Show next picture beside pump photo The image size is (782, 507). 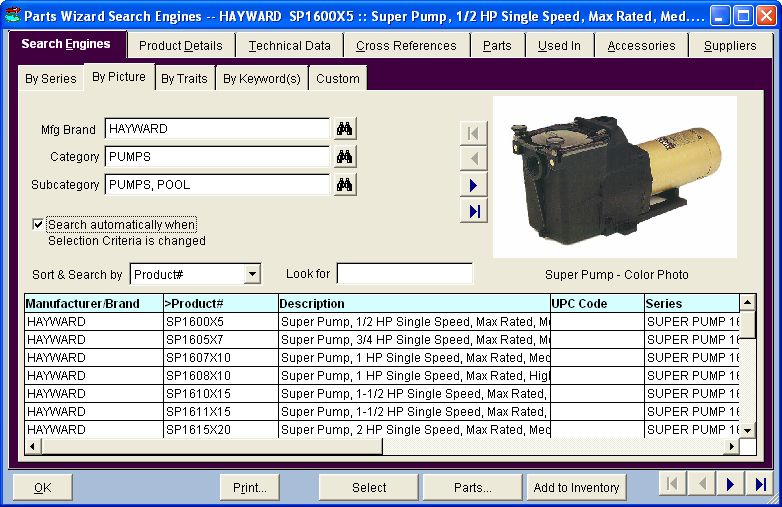point(473,185)
